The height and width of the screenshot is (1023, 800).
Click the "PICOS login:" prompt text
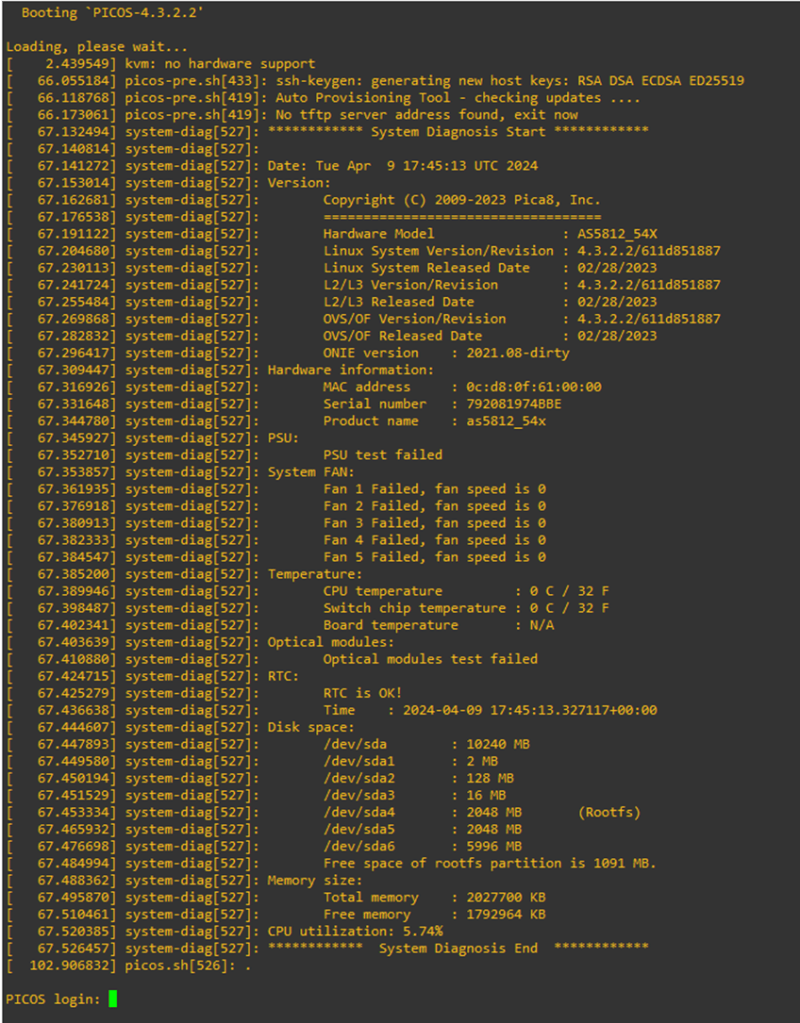coord(52,999)
